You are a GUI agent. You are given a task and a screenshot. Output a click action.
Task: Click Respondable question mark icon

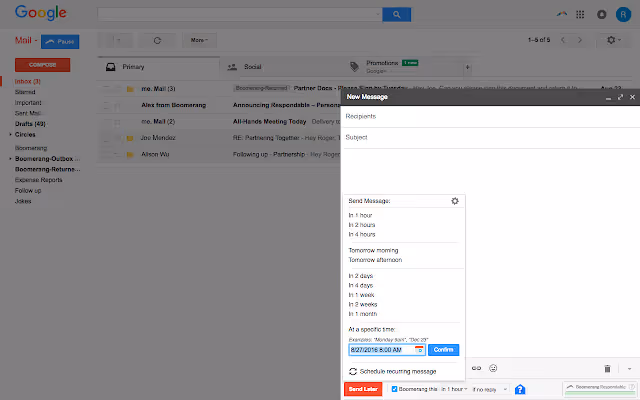point(632,386)
